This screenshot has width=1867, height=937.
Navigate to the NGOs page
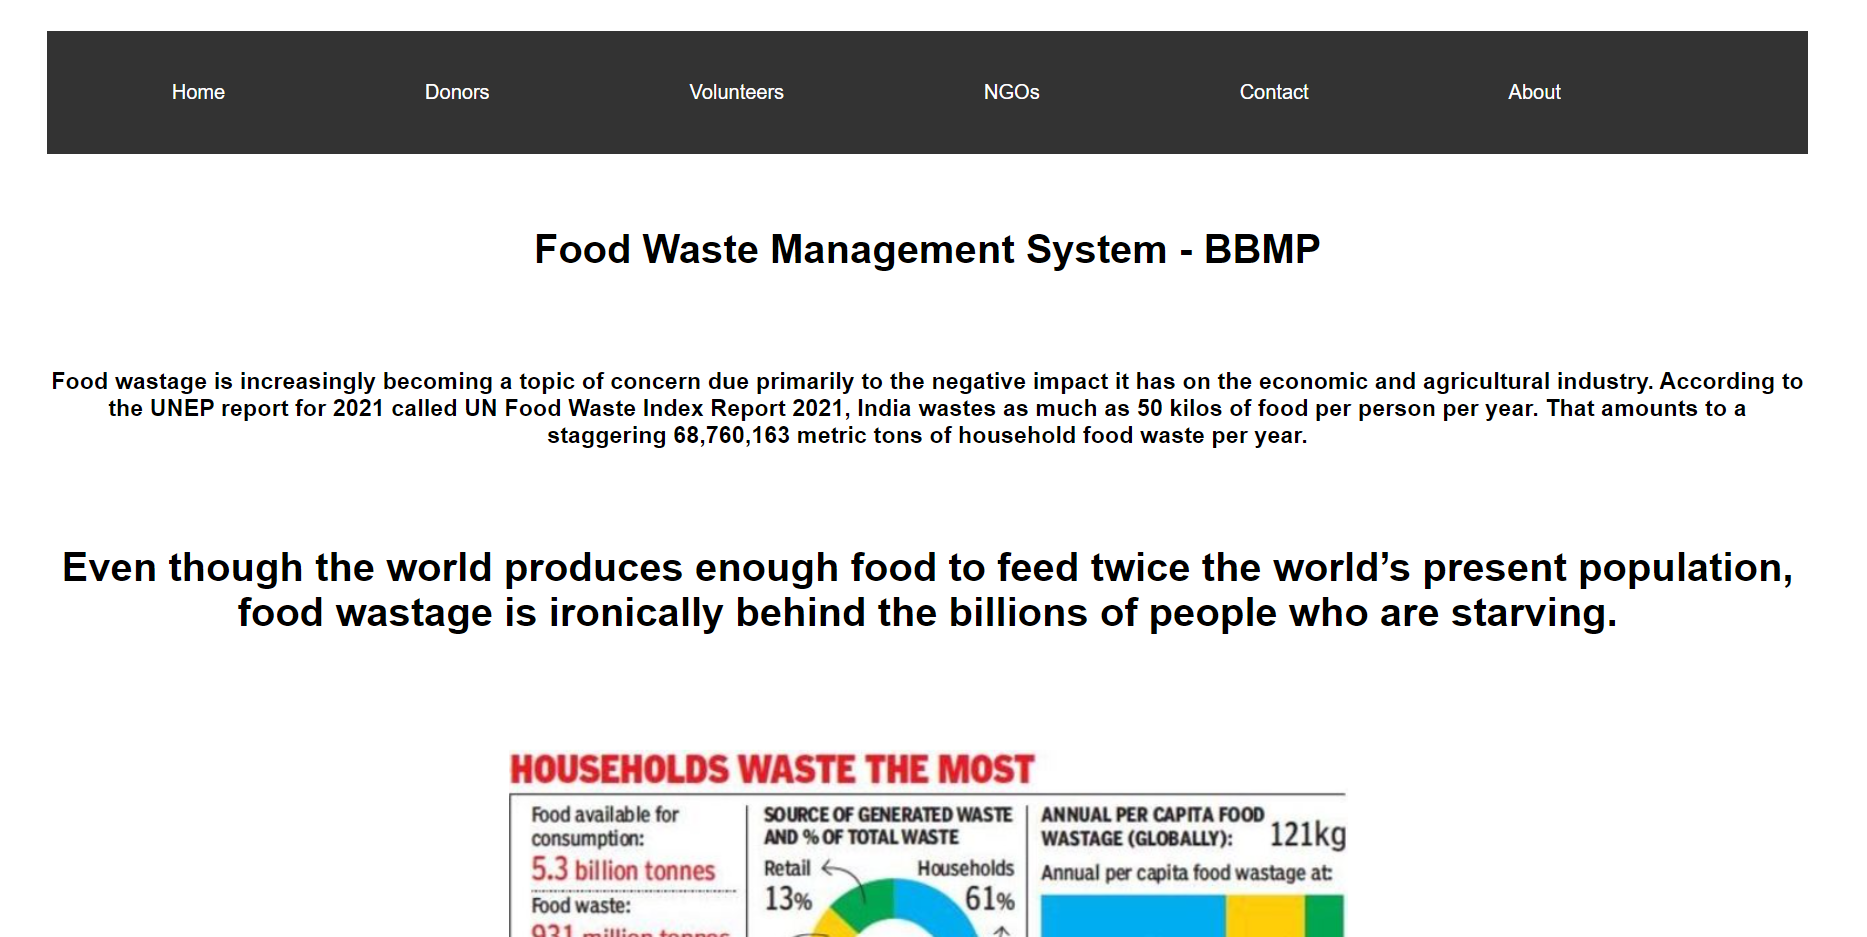coord(1011,92)
